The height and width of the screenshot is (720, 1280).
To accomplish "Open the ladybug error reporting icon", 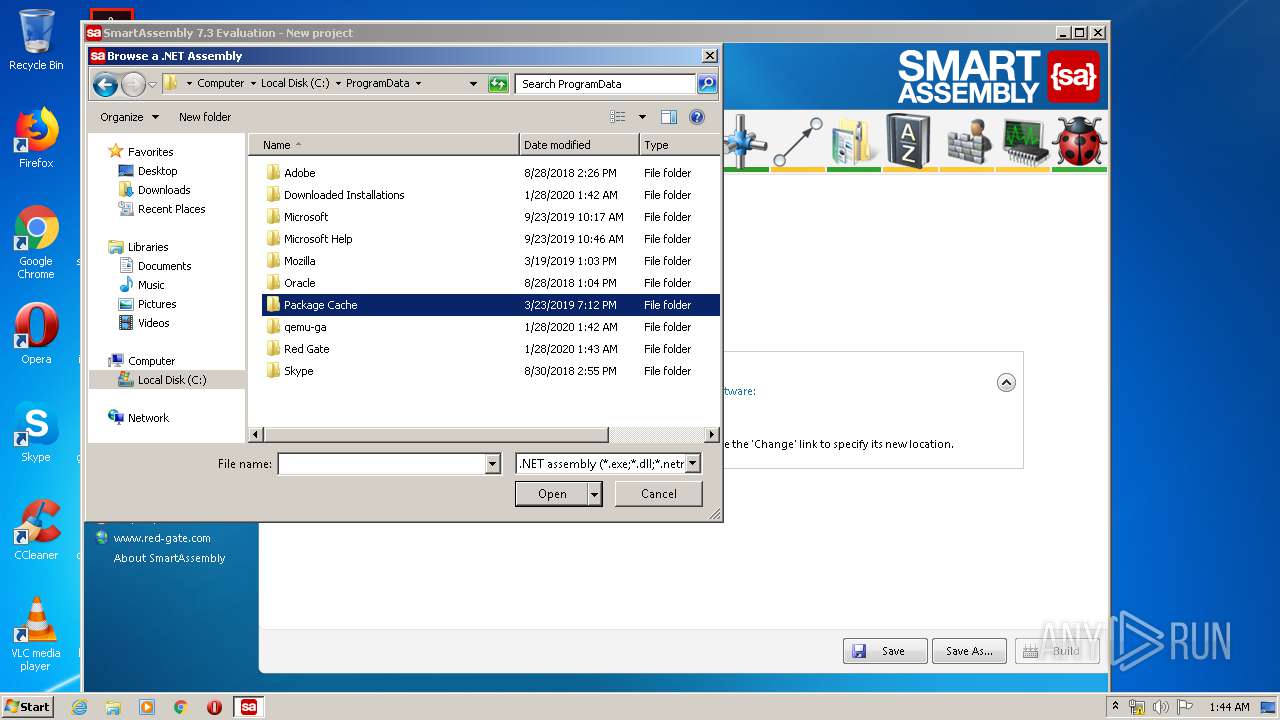I will [1080, 140].
